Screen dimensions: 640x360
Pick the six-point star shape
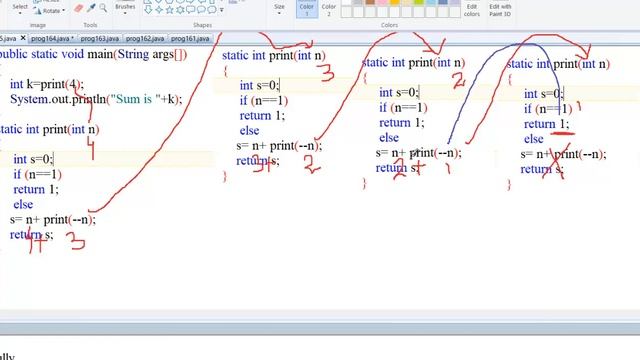[180, 9]
